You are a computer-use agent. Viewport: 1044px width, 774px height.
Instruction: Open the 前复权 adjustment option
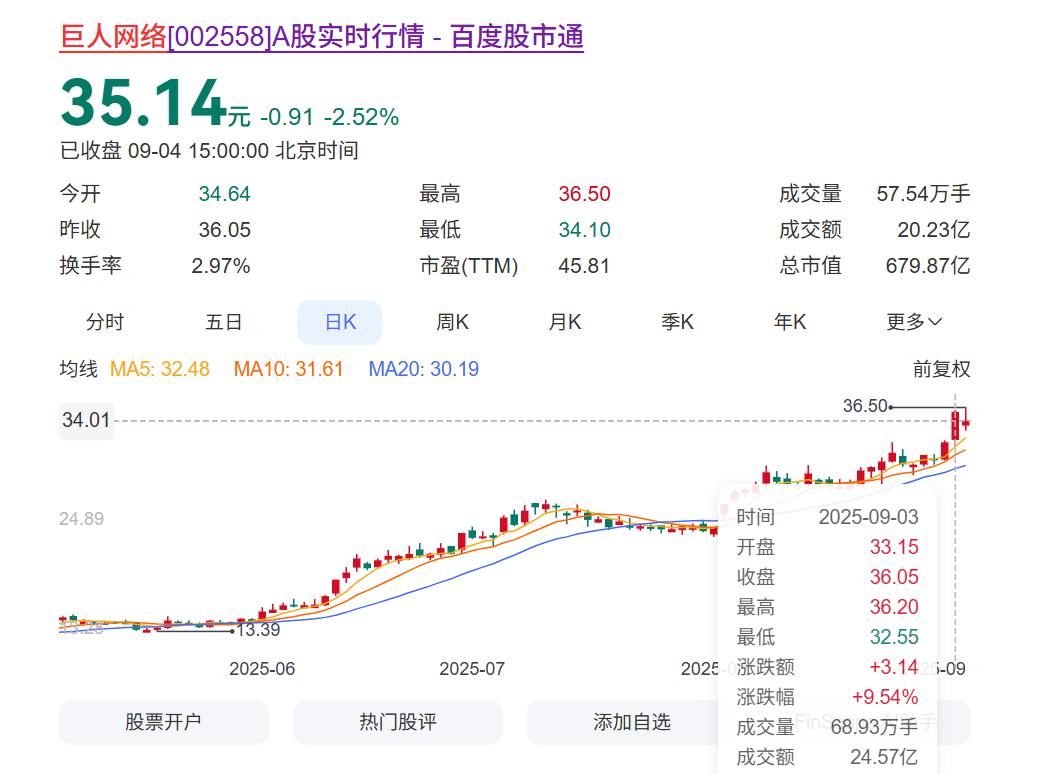click(941, 369)
